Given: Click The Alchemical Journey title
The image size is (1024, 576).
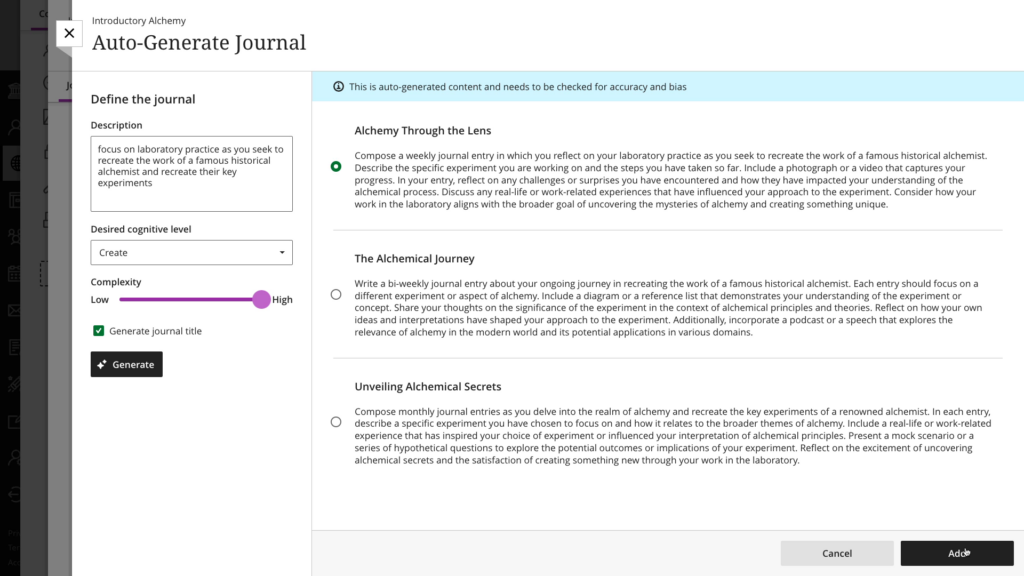Looking at the screenshot, I should [414, 259].
